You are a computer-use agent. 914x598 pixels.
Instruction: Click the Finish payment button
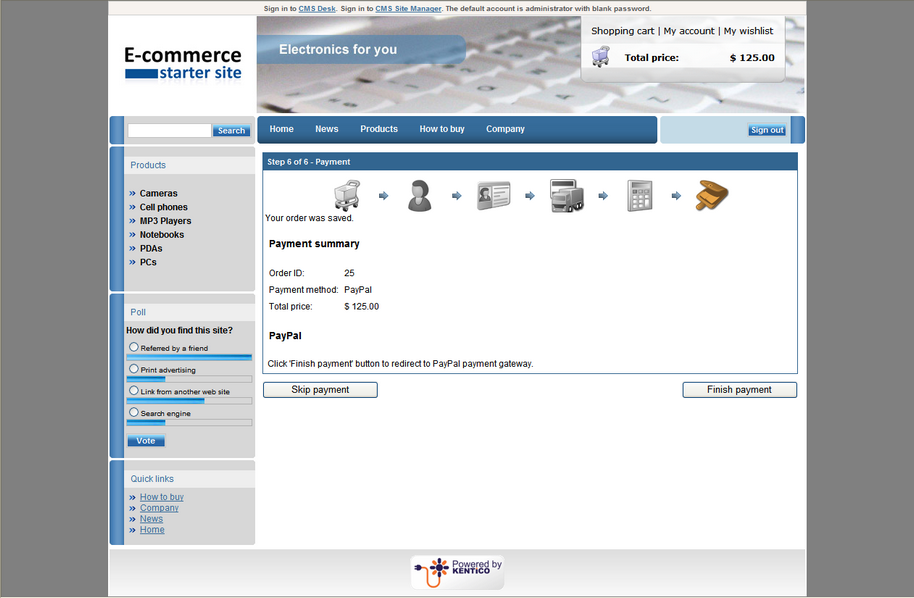(x=739, y=390)
